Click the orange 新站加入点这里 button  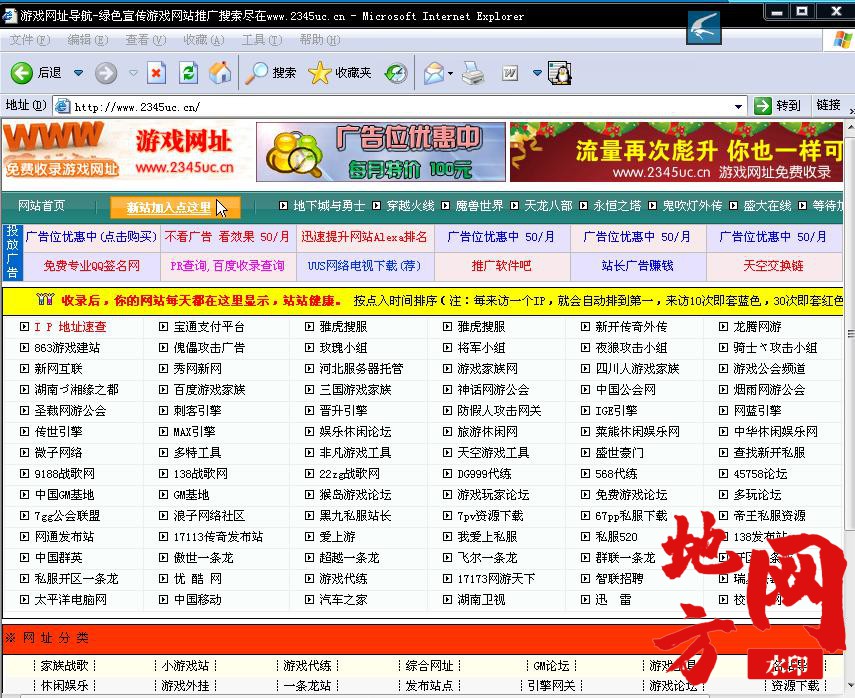pos(174,207)
